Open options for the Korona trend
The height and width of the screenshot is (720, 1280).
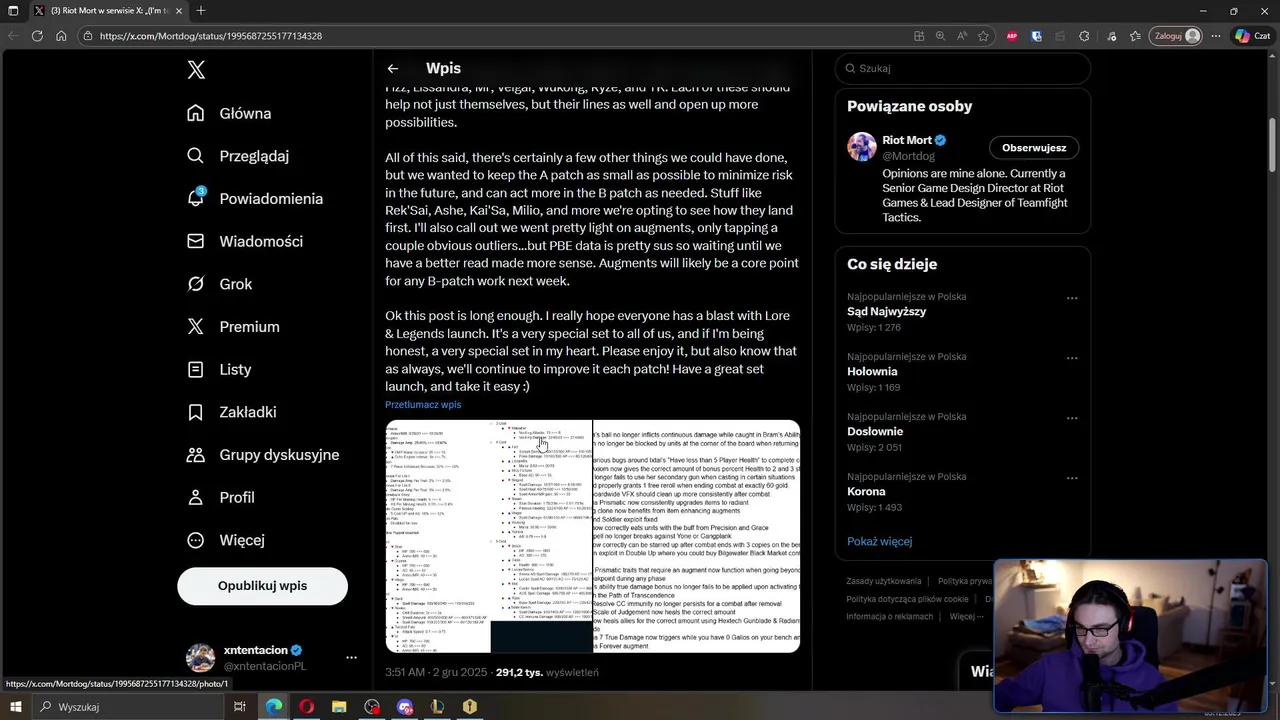coord(1072,478)
